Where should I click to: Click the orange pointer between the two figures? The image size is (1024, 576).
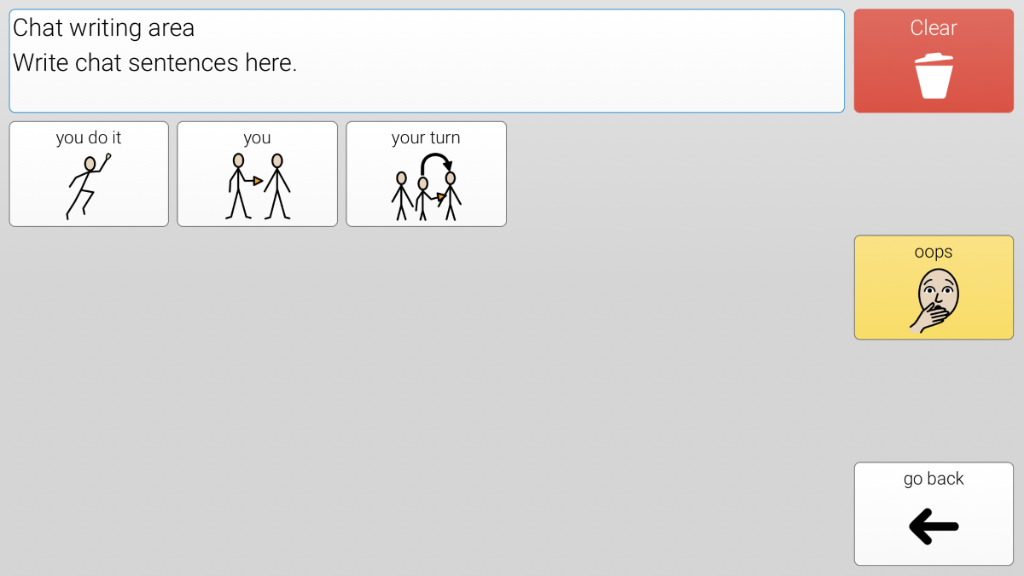point(257,181)
